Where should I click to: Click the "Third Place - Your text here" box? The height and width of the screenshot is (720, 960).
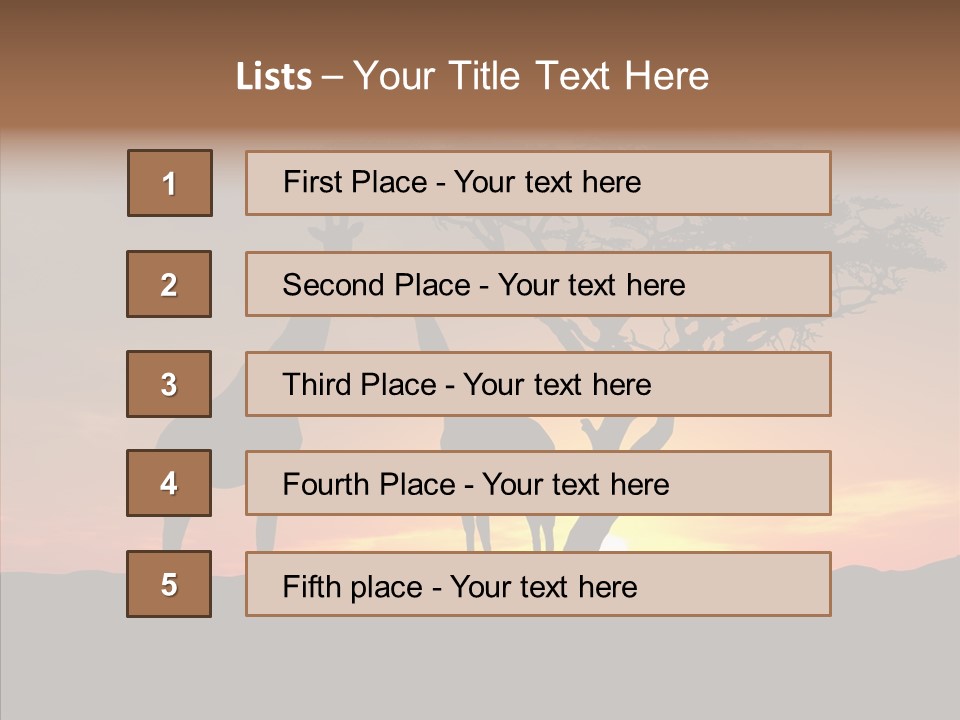click(x=538, y=384)
